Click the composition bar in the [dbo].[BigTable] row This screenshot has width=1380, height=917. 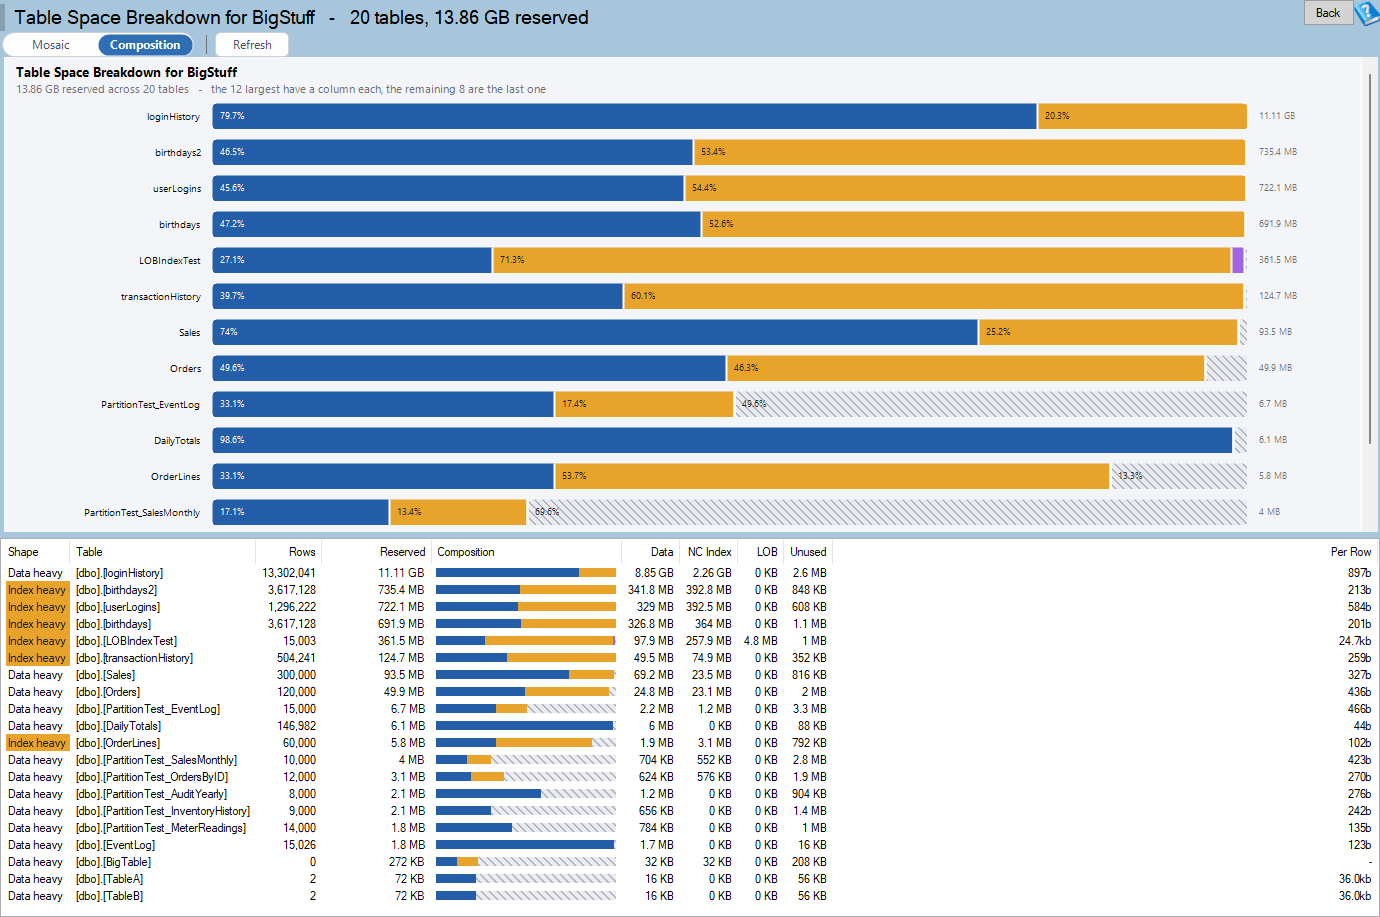(x=526, y=862)
